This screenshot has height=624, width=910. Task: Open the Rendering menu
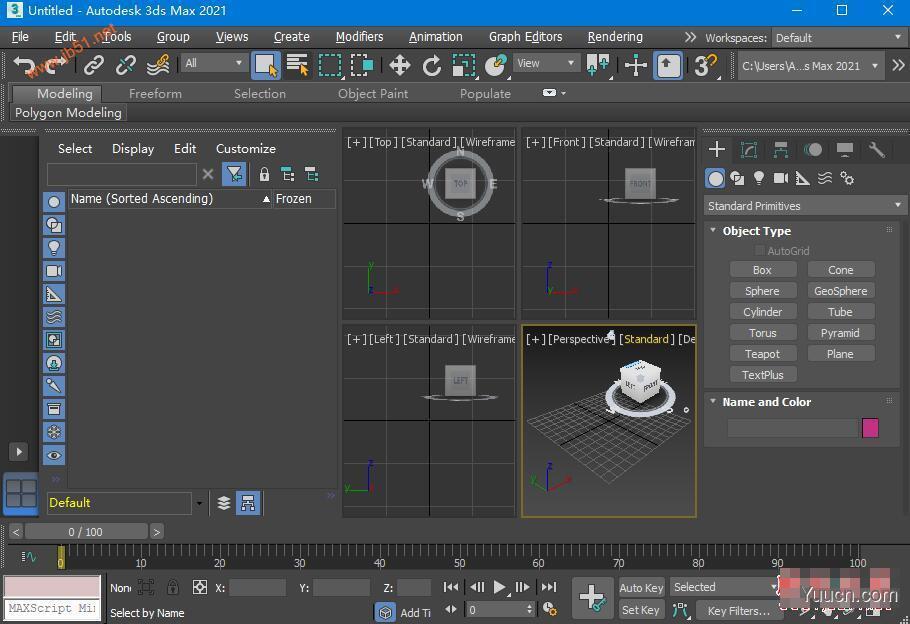point(614,37)
